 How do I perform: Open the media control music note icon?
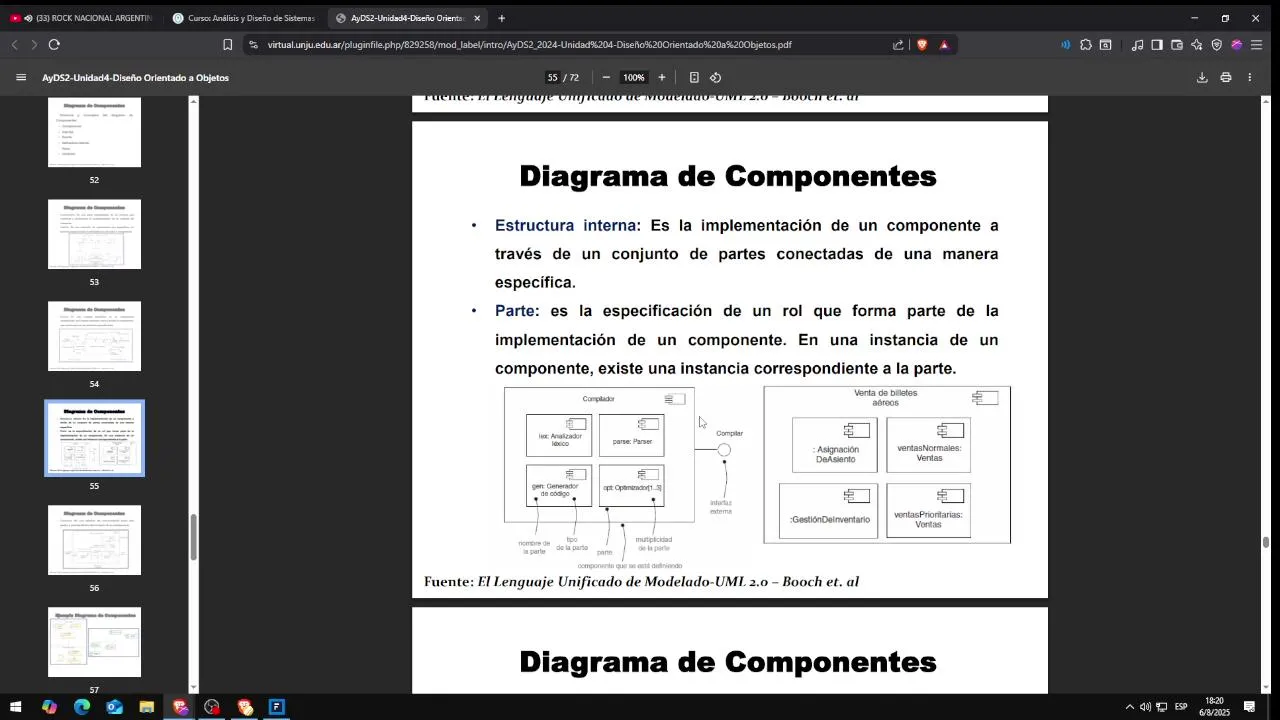tap(1137, 44)
